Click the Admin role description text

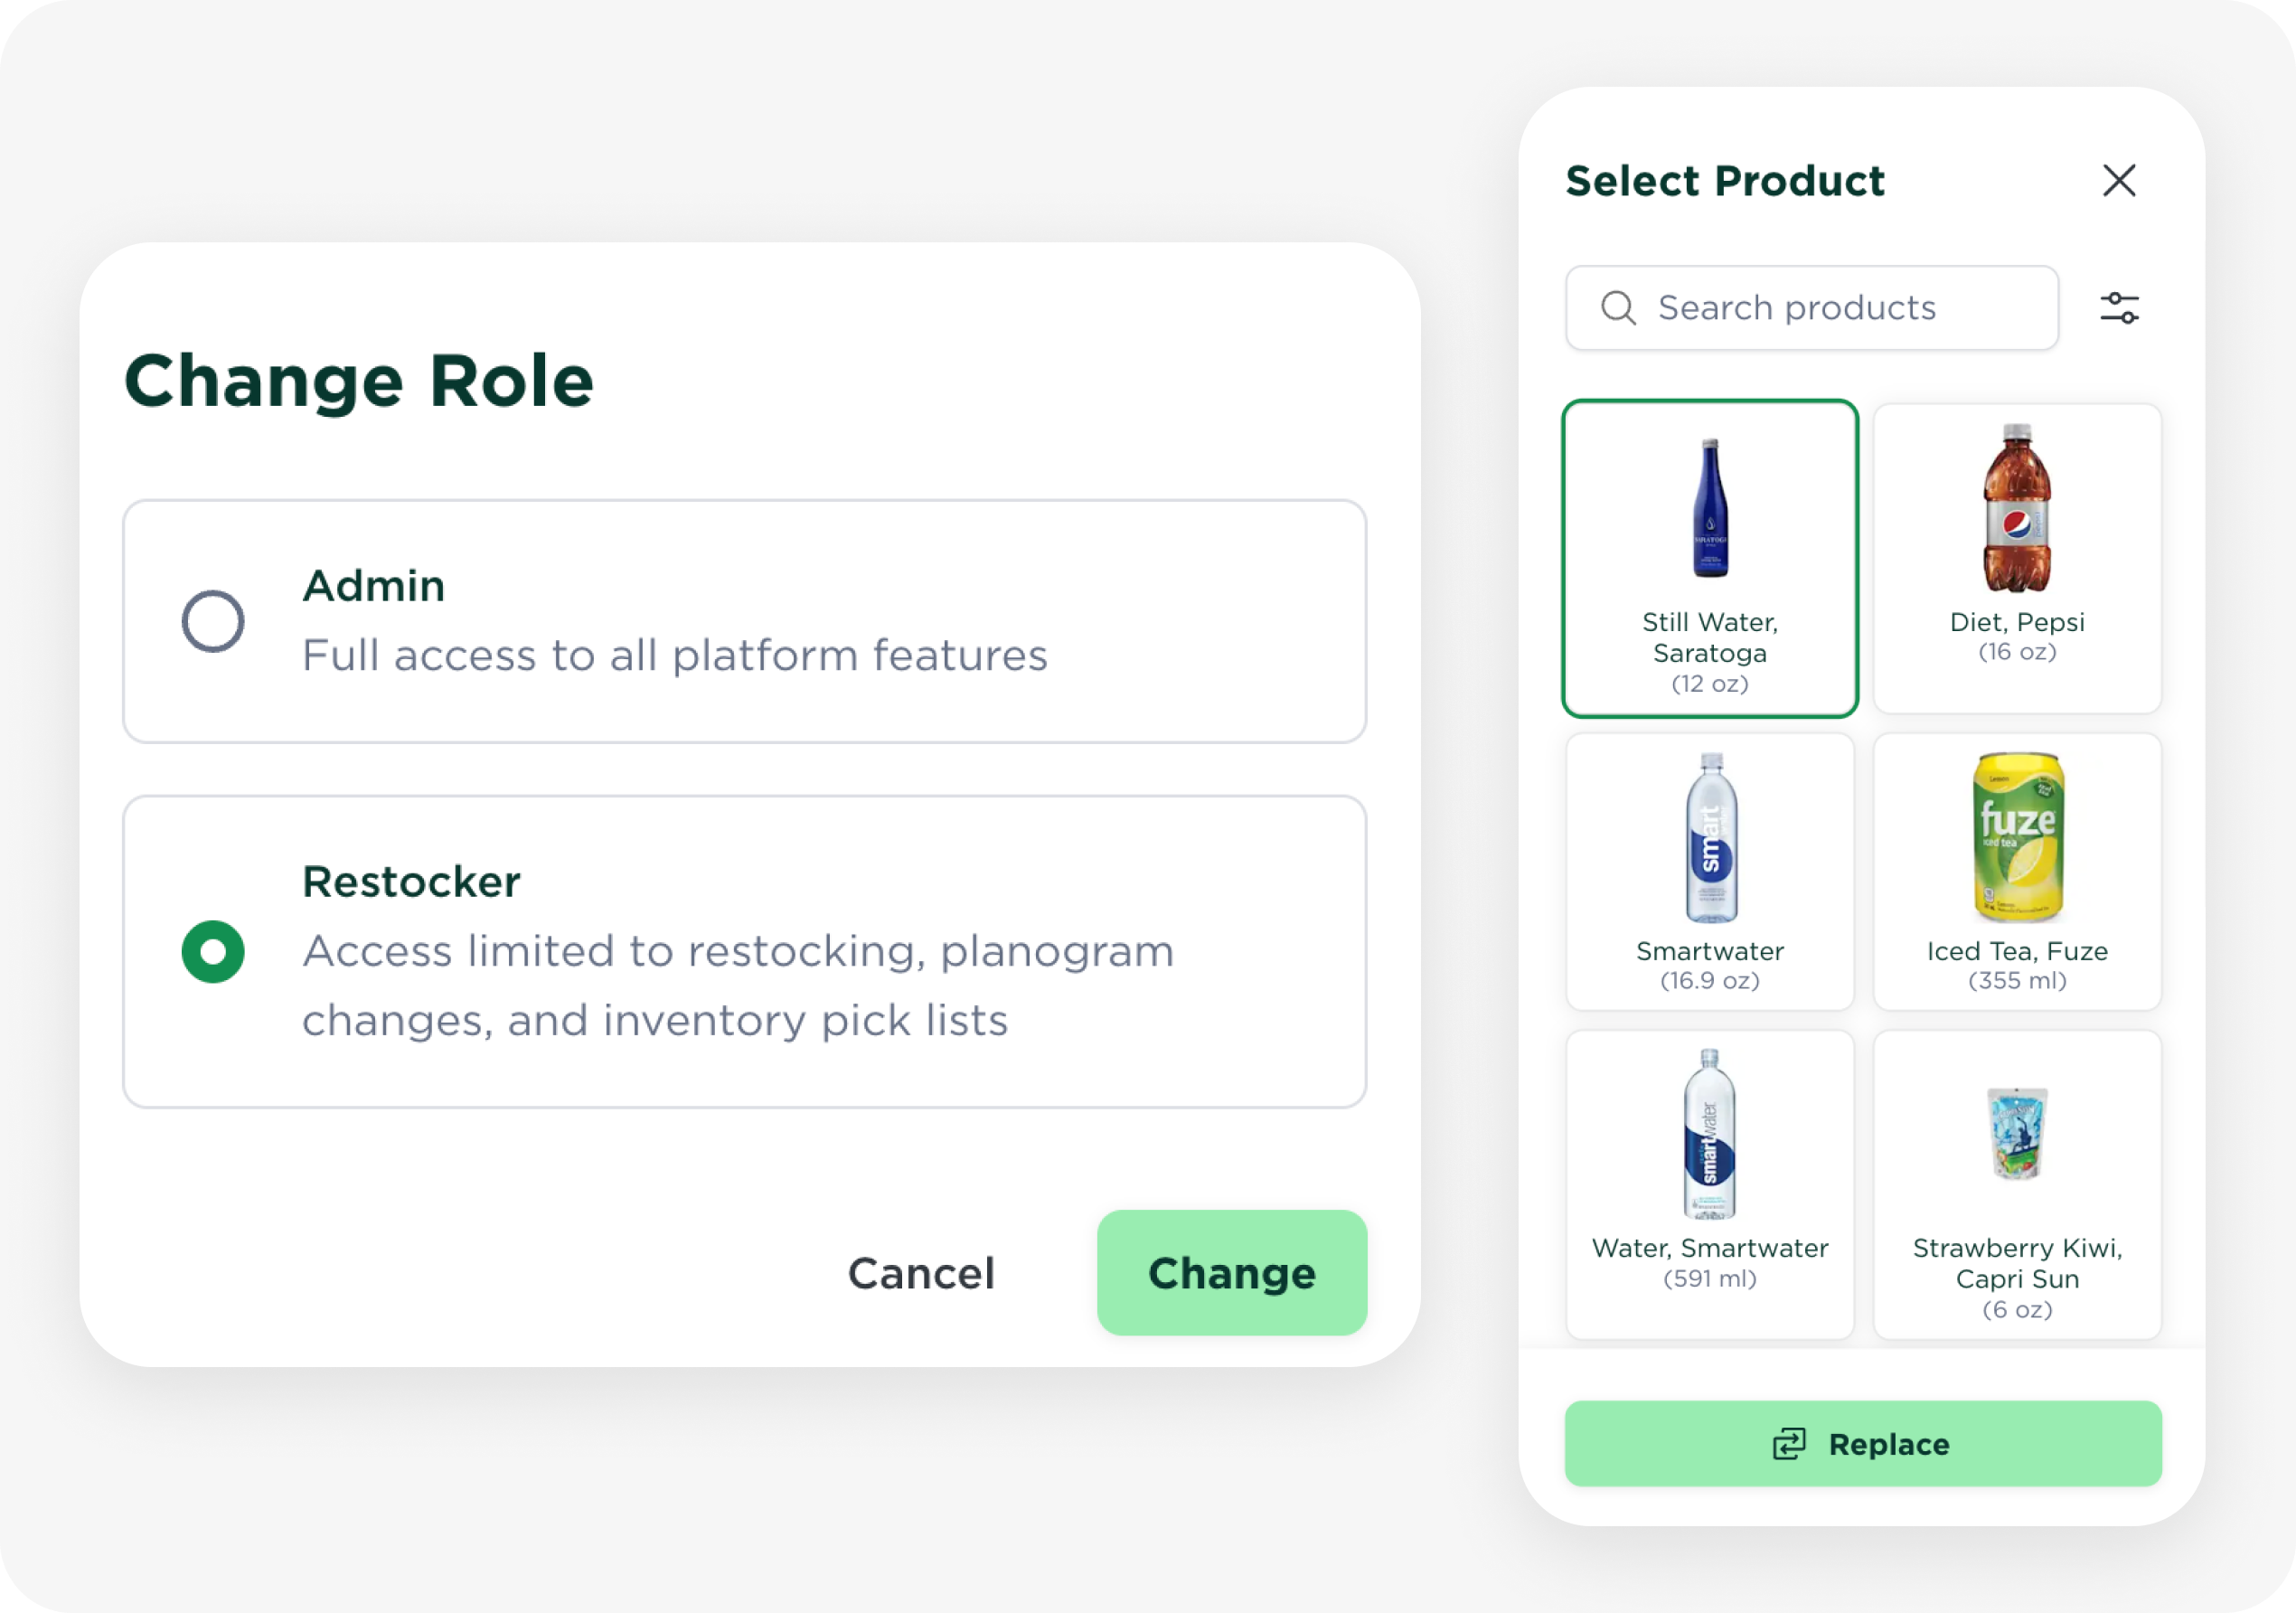point(674,656)
